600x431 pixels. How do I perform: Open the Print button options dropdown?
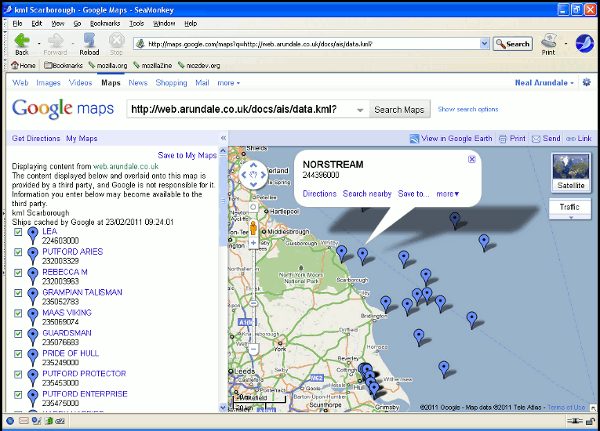[x=566, y=44]
